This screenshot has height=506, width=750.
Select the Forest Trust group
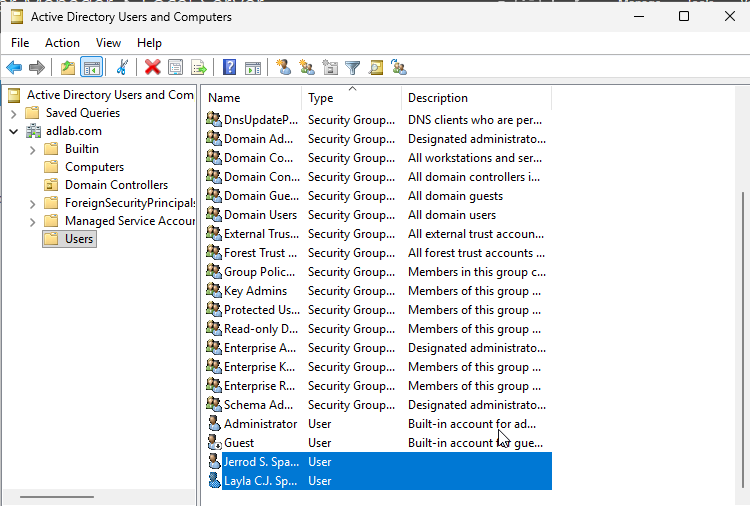[x=378, y=253]
